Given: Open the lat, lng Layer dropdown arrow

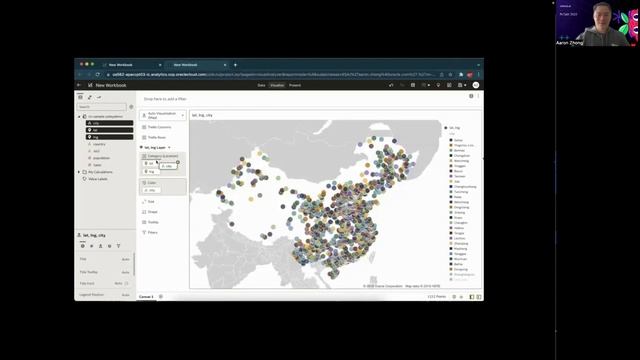Looking at the screenshot, I should (169, 147).
